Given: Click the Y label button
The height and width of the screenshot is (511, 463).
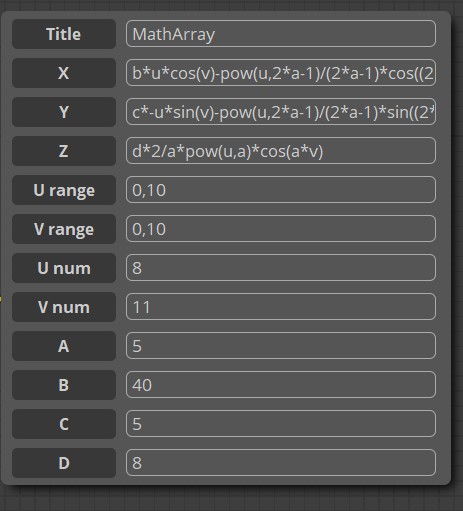Looking at the screenshot, I should [64, 112].
